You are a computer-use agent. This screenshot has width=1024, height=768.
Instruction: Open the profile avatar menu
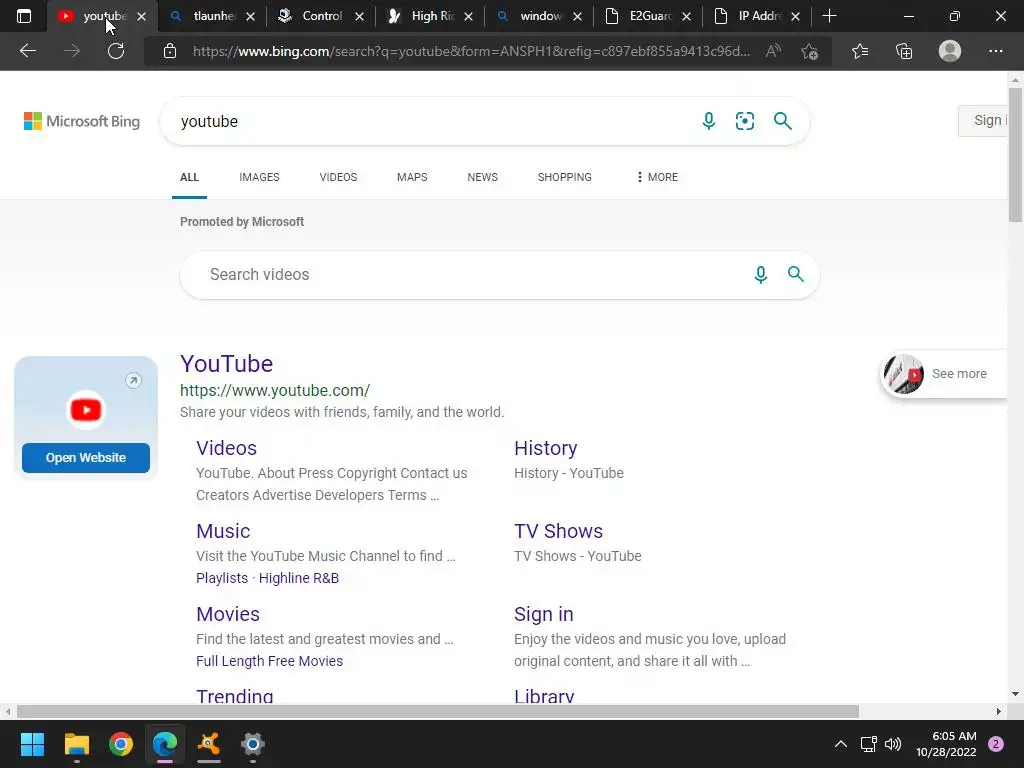tap(950, 51)
